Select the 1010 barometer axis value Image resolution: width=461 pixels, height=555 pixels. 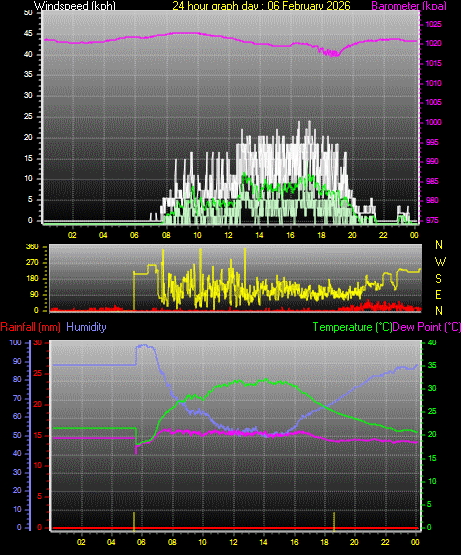[x=433, y=83]
